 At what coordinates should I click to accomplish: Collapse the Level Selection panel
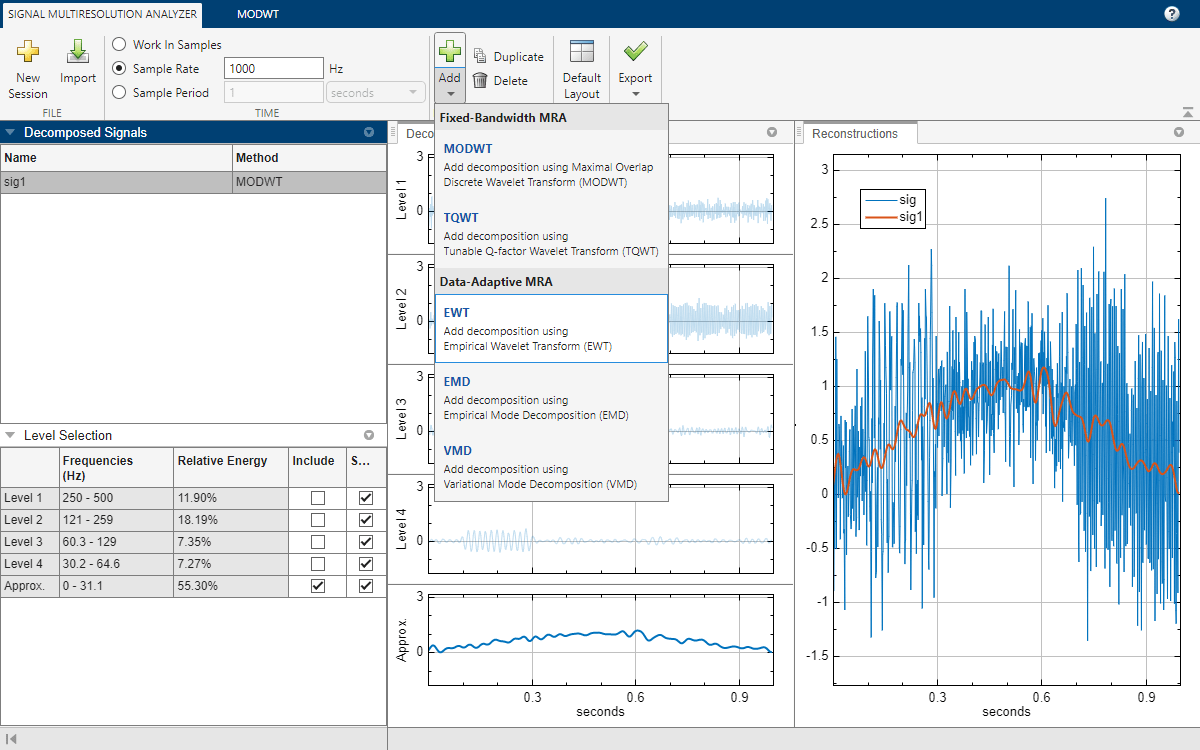tap(11, 436)
